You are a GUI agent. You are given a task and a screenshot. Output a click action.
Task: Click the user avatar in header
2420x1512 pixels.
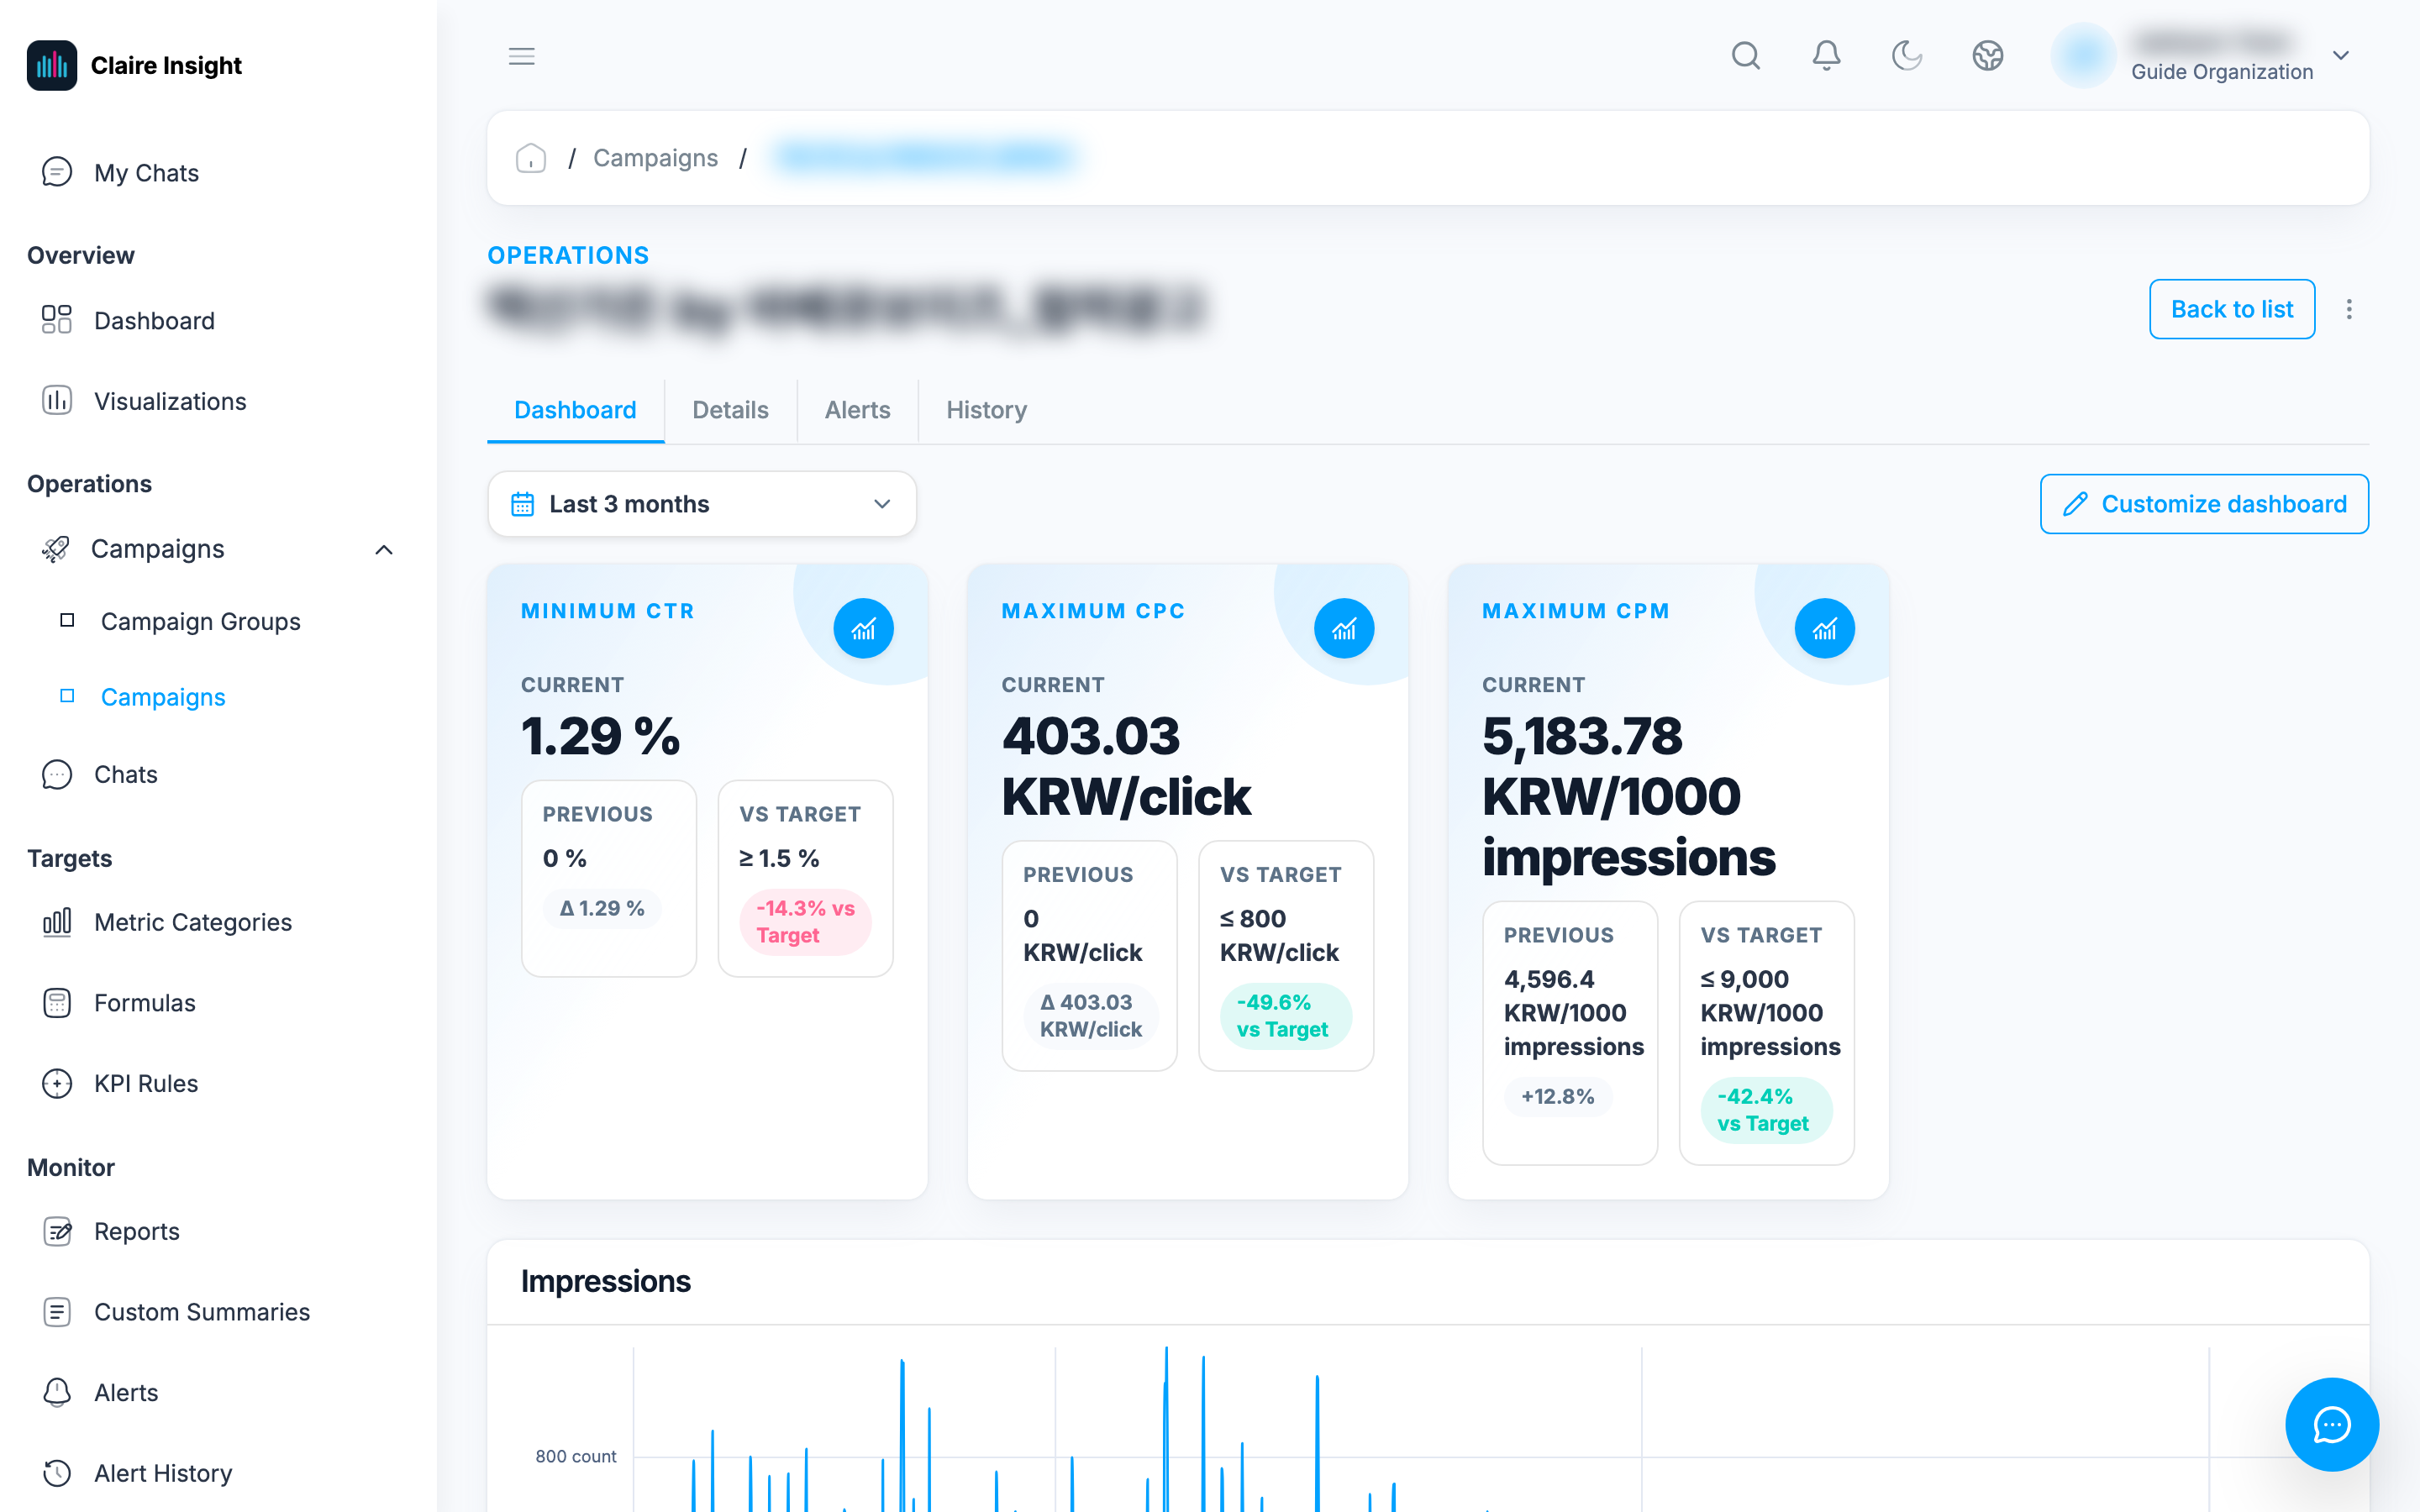pyautogui.click(x=2083, y=56)
